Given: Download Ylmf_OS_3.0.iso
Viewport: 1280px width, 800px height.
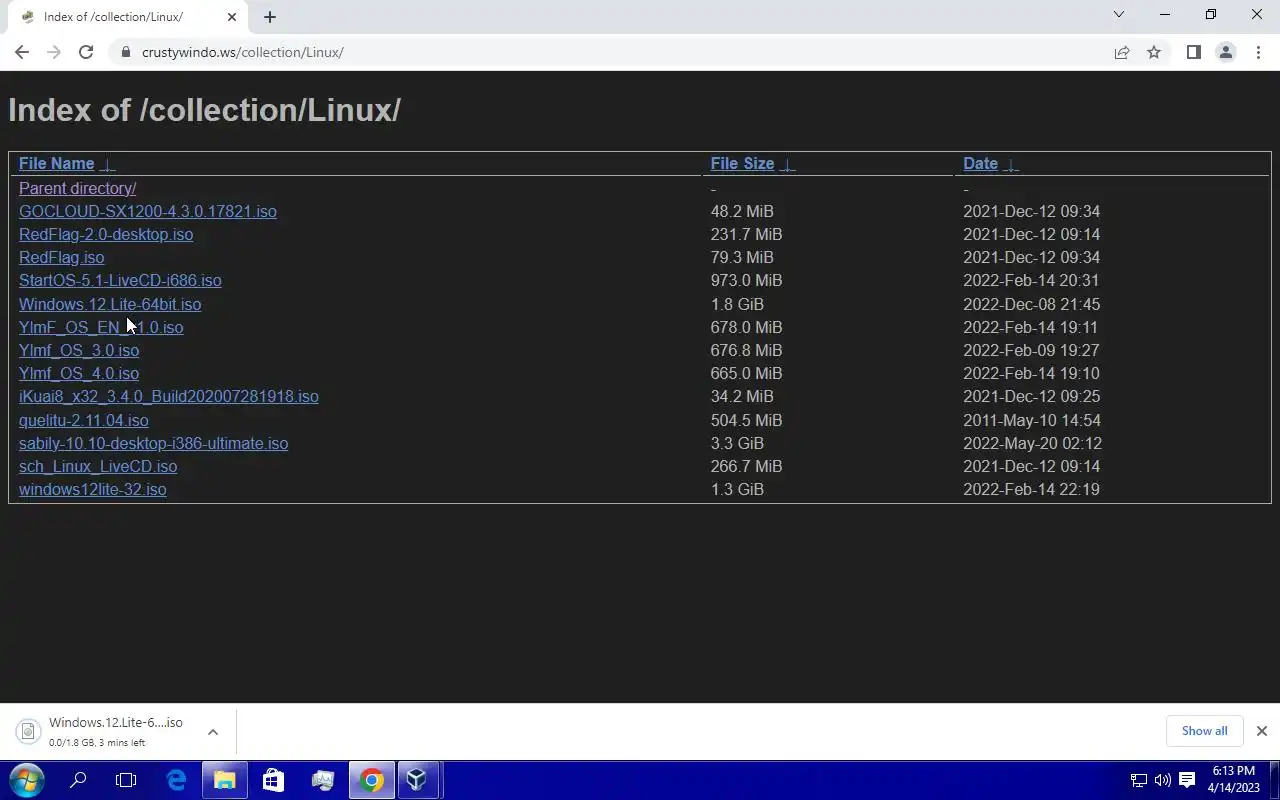Looking at the screenshot, I should [x=79, y=351].
